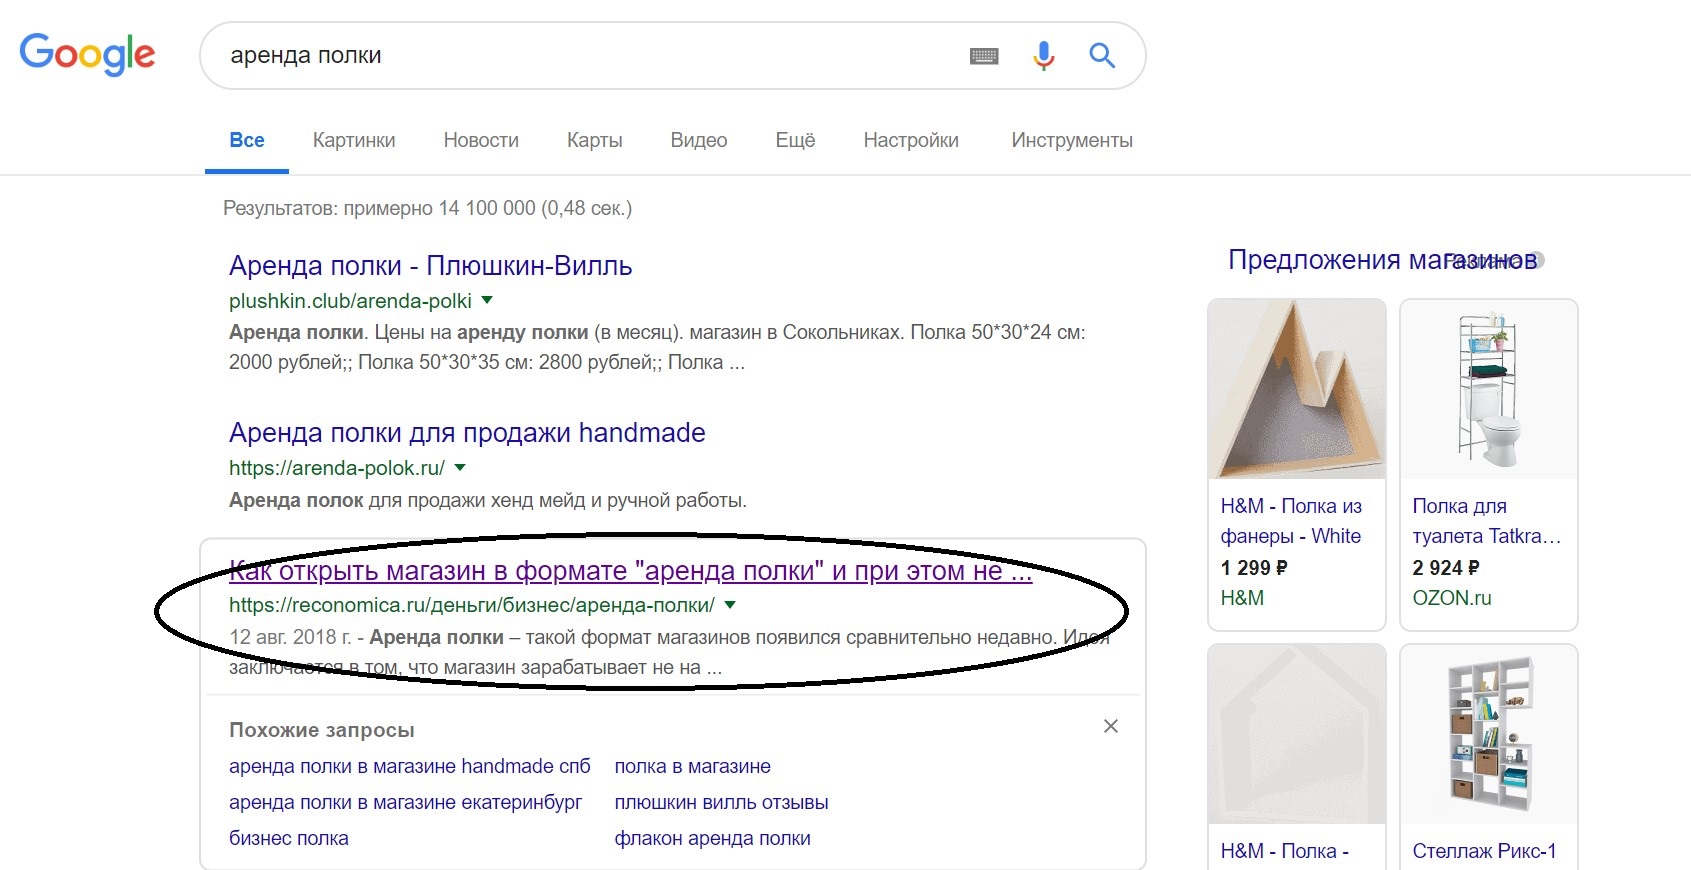Click the Google logo
The height and width of the screenshot is (870, 1691).
pyautogui.click(x=88, y=54)
